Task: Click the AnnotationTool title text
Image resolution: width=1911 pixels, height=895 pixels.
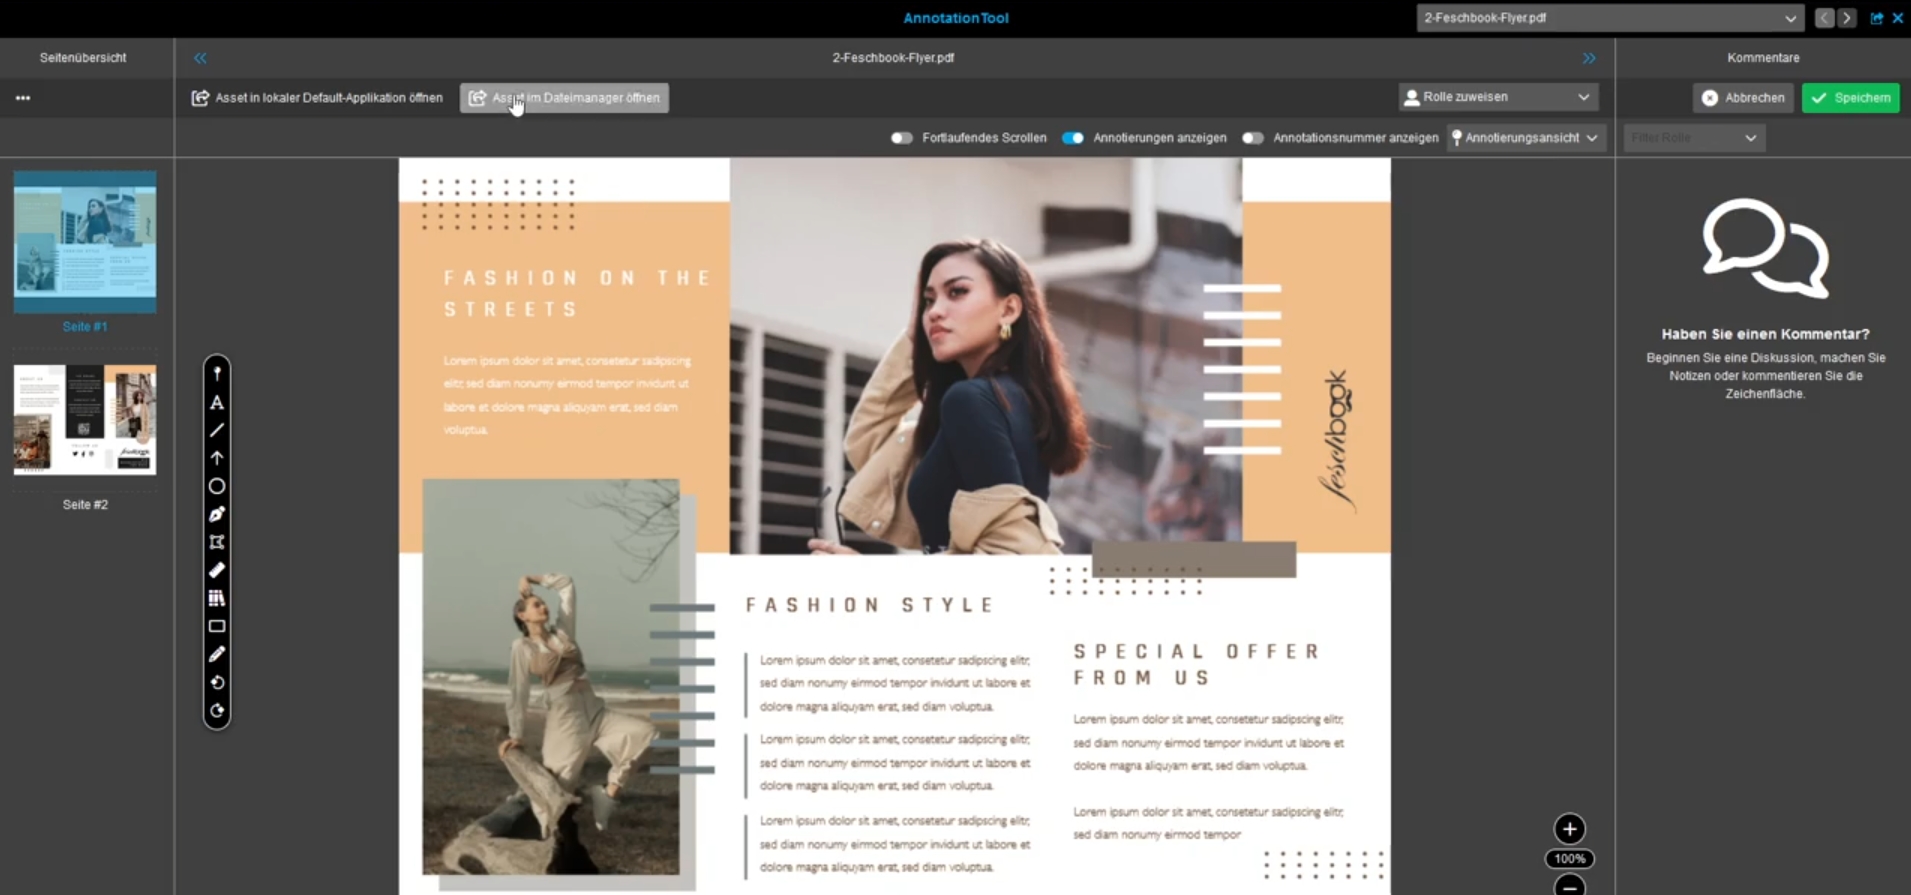Action: coord(956,18)
